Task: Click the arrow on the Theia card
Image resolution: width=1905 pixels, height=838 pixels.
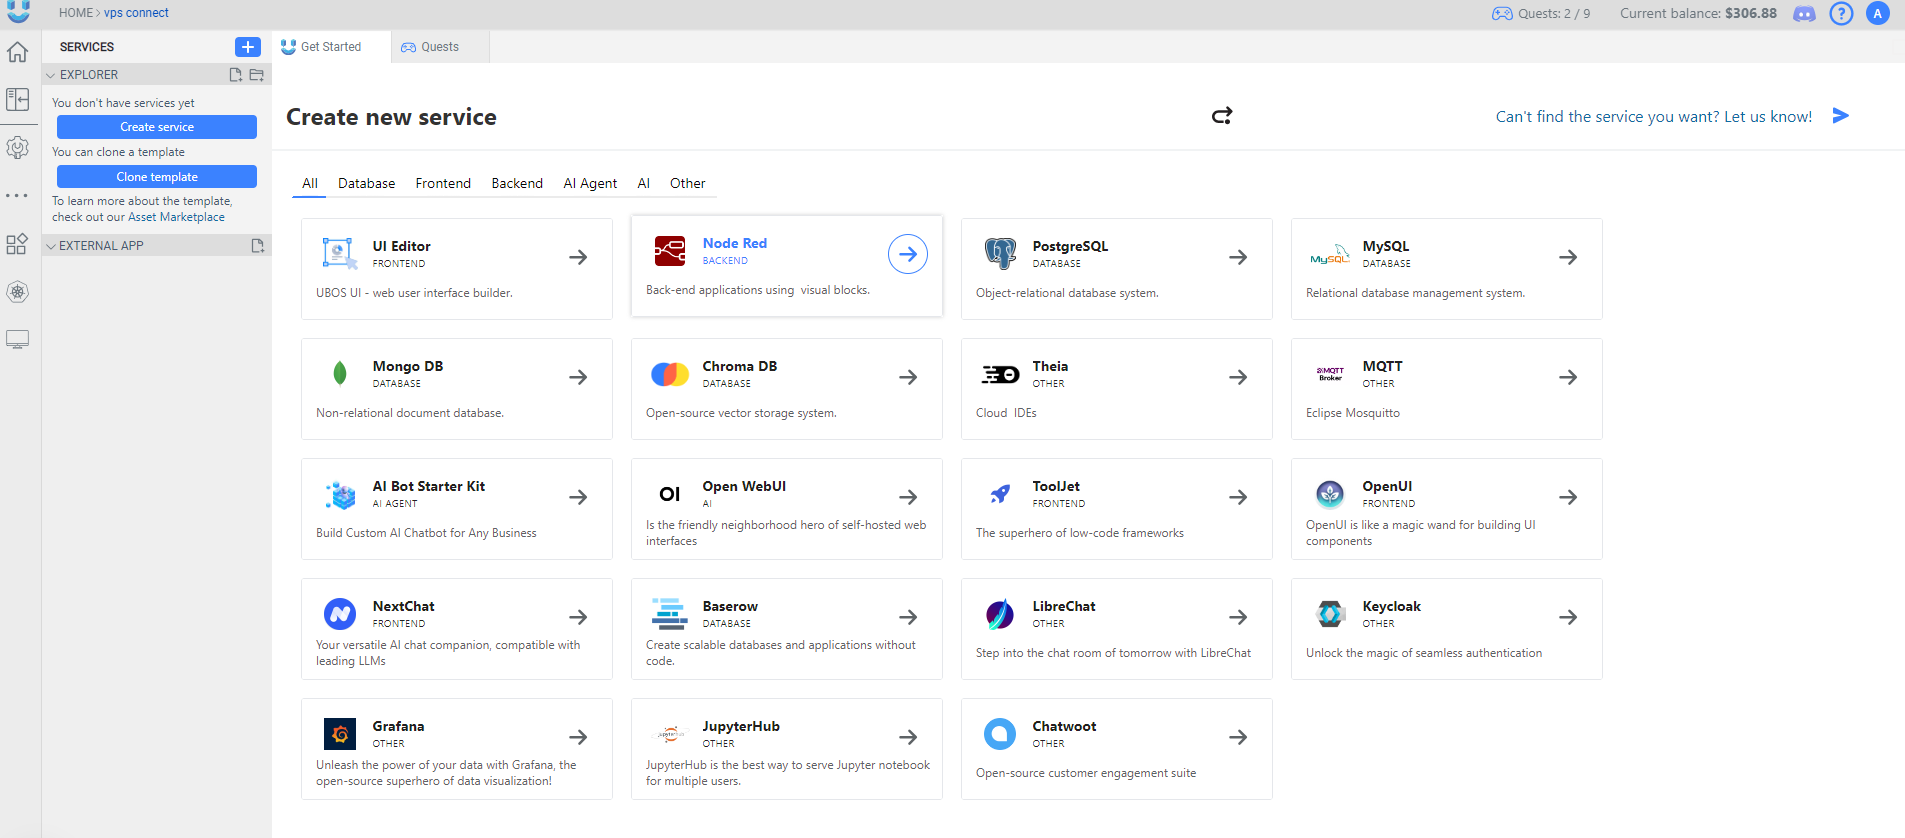Action: 1238,377
